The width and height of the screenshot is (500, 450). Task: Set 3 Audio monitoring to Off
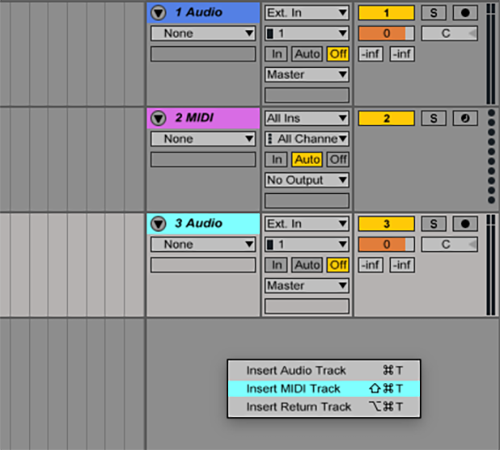(338, 265)
